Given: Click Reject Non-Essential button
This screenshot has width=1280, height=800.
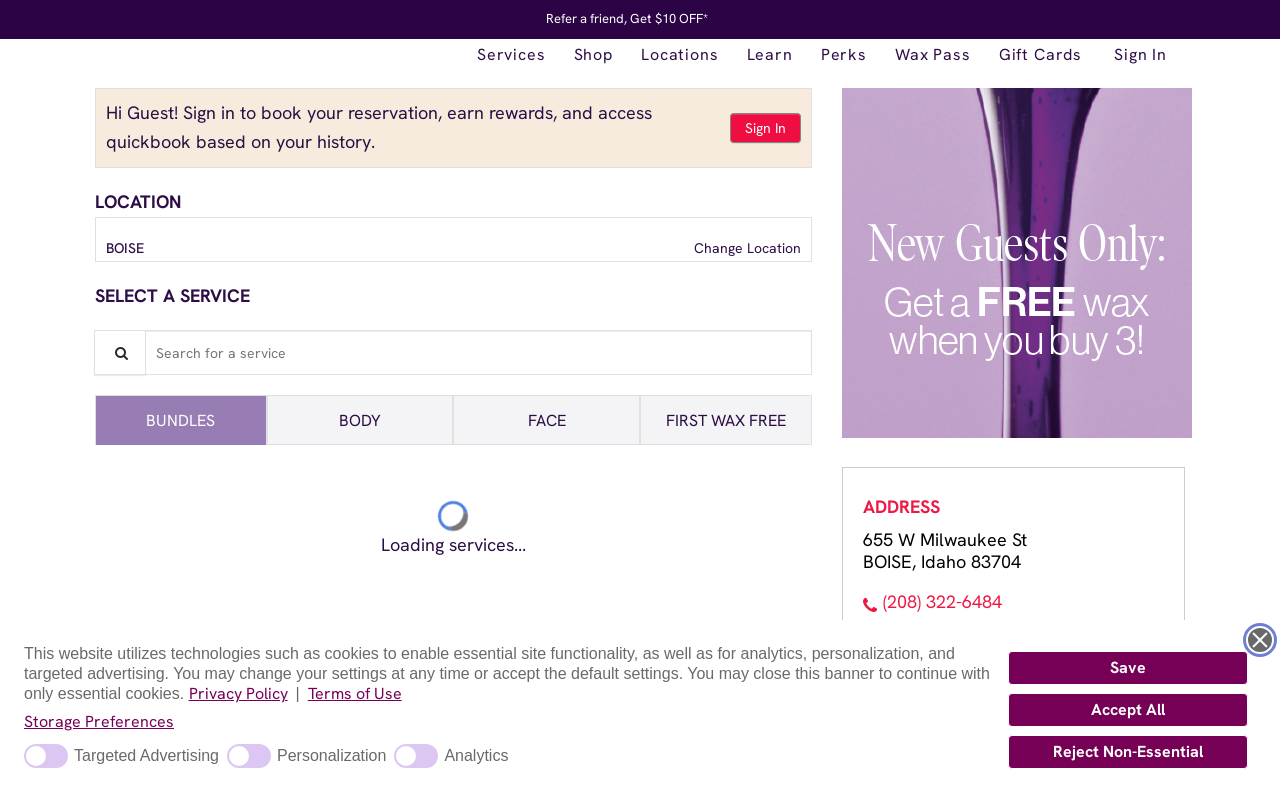Looking at the screenshot, I should pyautogui.click(x=1128, y=752).
